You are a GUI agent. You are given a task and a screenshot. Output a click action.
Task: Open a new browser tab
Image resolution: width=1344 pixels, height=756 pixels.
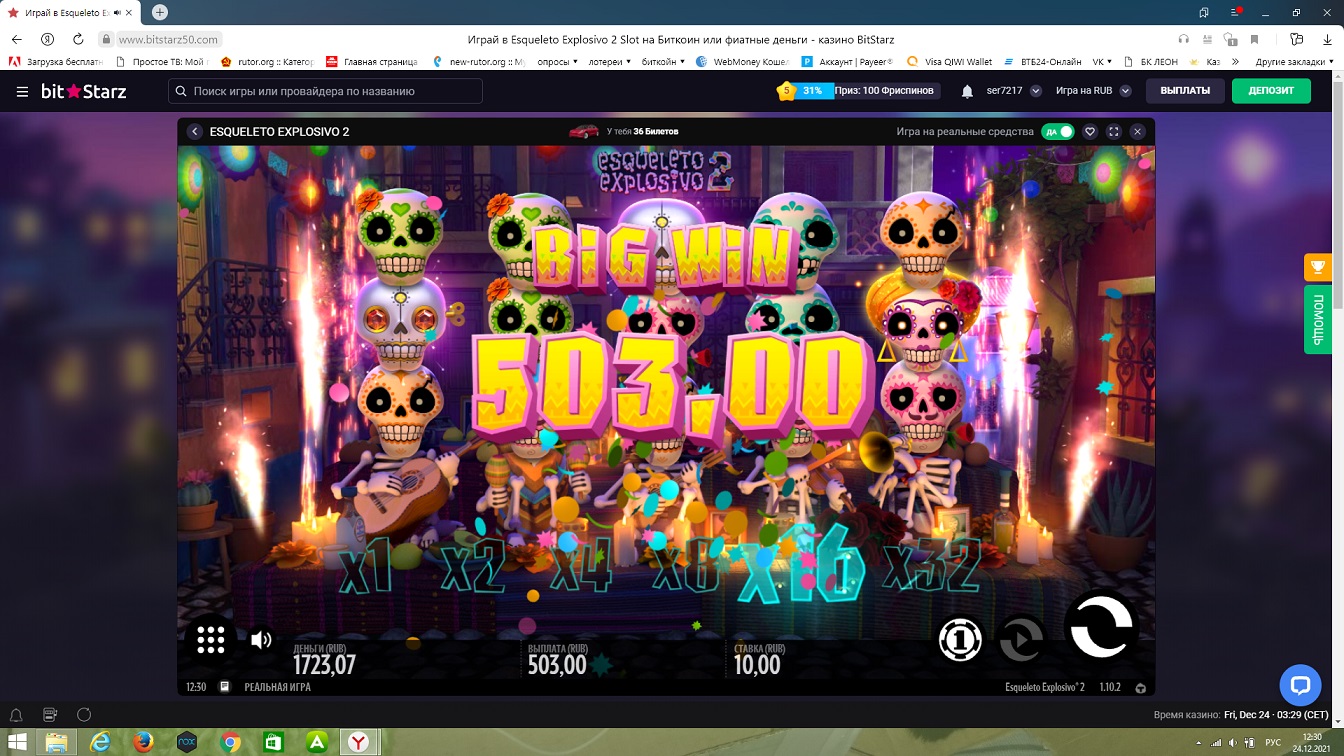[160, 12]
